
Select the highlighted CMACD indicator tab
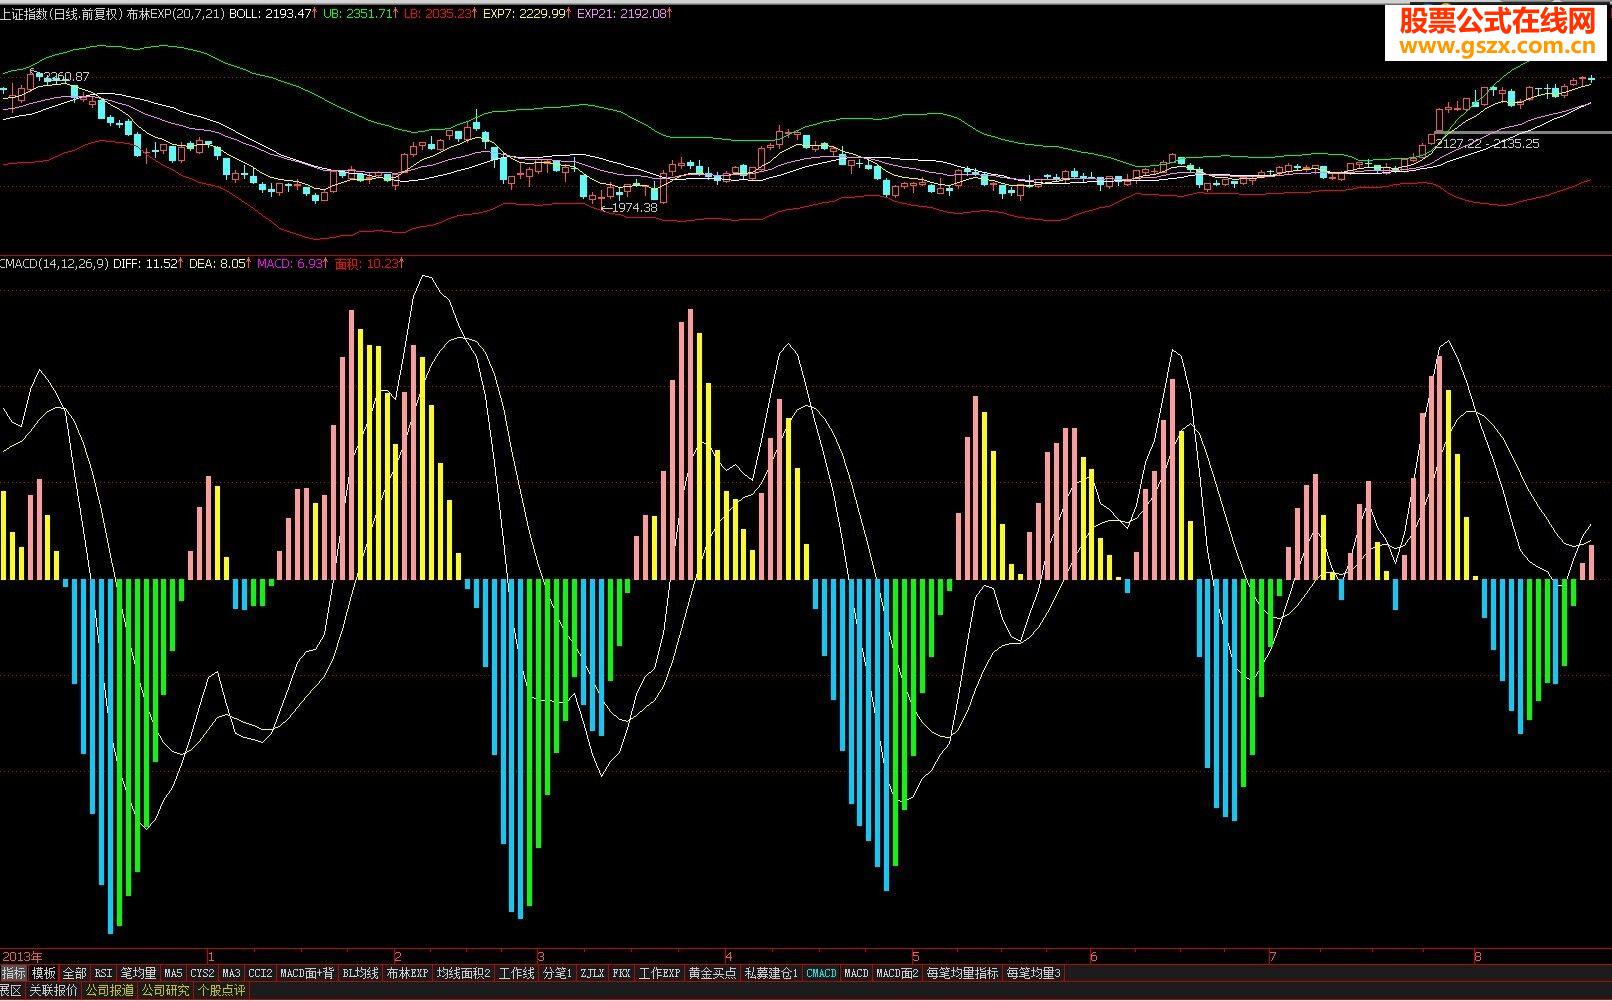click(x=822, y=973)
